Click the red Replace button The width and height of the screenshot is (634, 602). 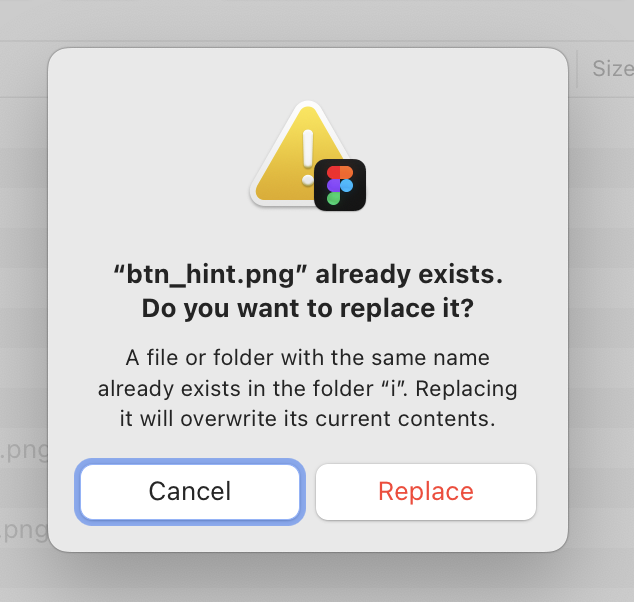coord(426,491)
